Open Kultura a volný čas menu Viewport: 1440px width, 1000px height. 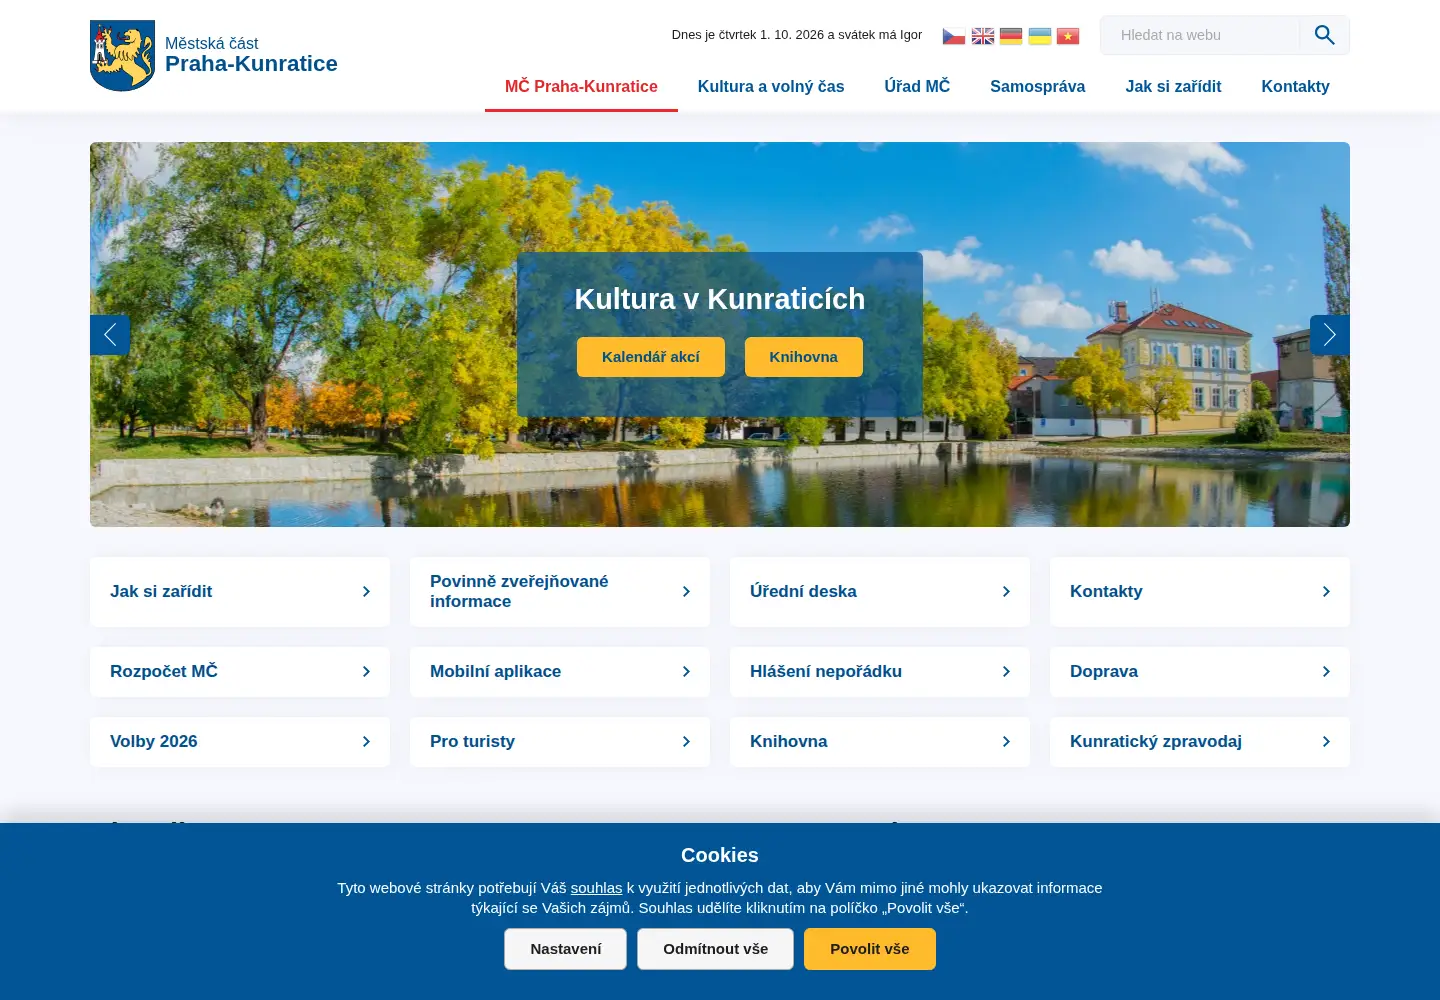pyautogui.click(x=771, y=87)
